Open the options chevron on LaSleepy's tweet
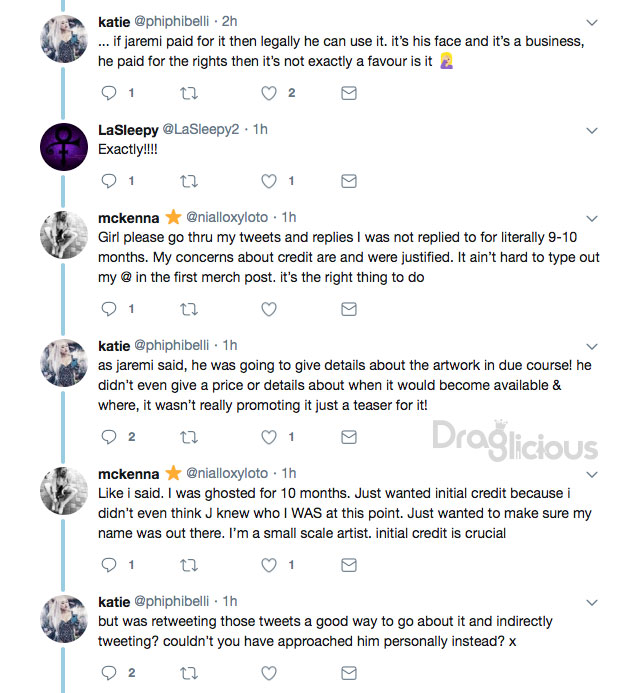 [x=592, y=130]
